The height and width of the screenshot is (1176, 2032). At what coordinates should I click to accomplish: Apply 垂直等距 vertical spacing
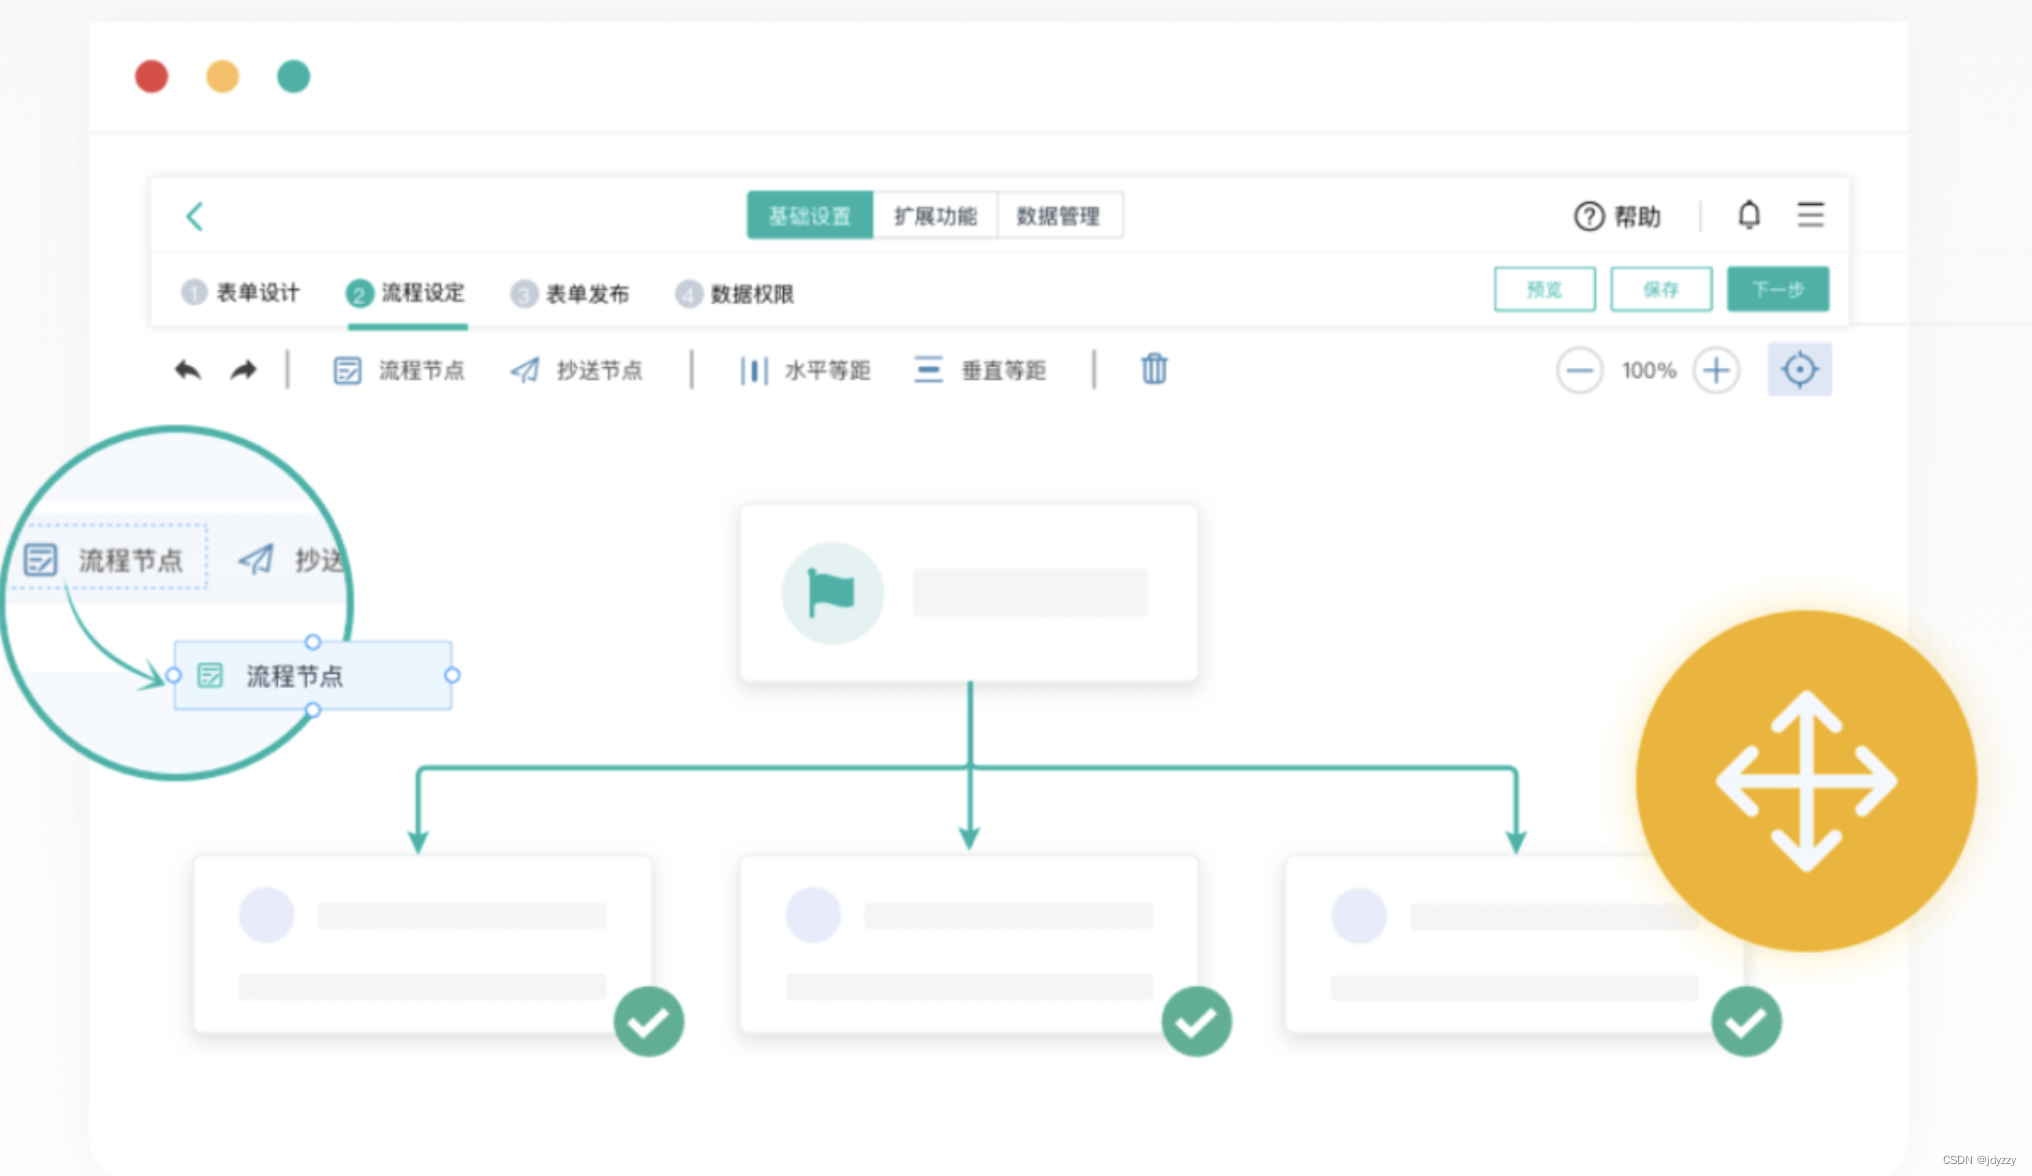980,371
